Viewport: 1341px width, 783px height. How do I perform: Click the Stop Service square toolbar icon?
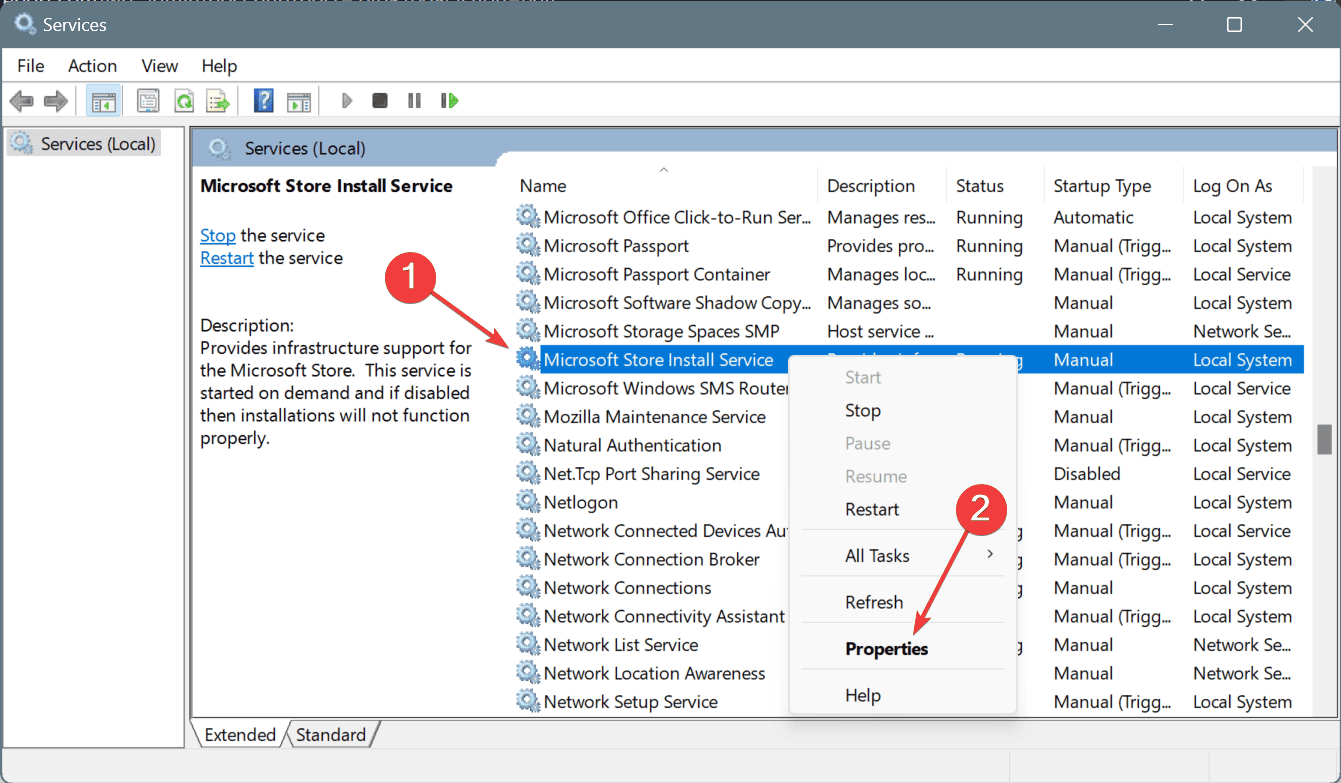pos(380,101)
